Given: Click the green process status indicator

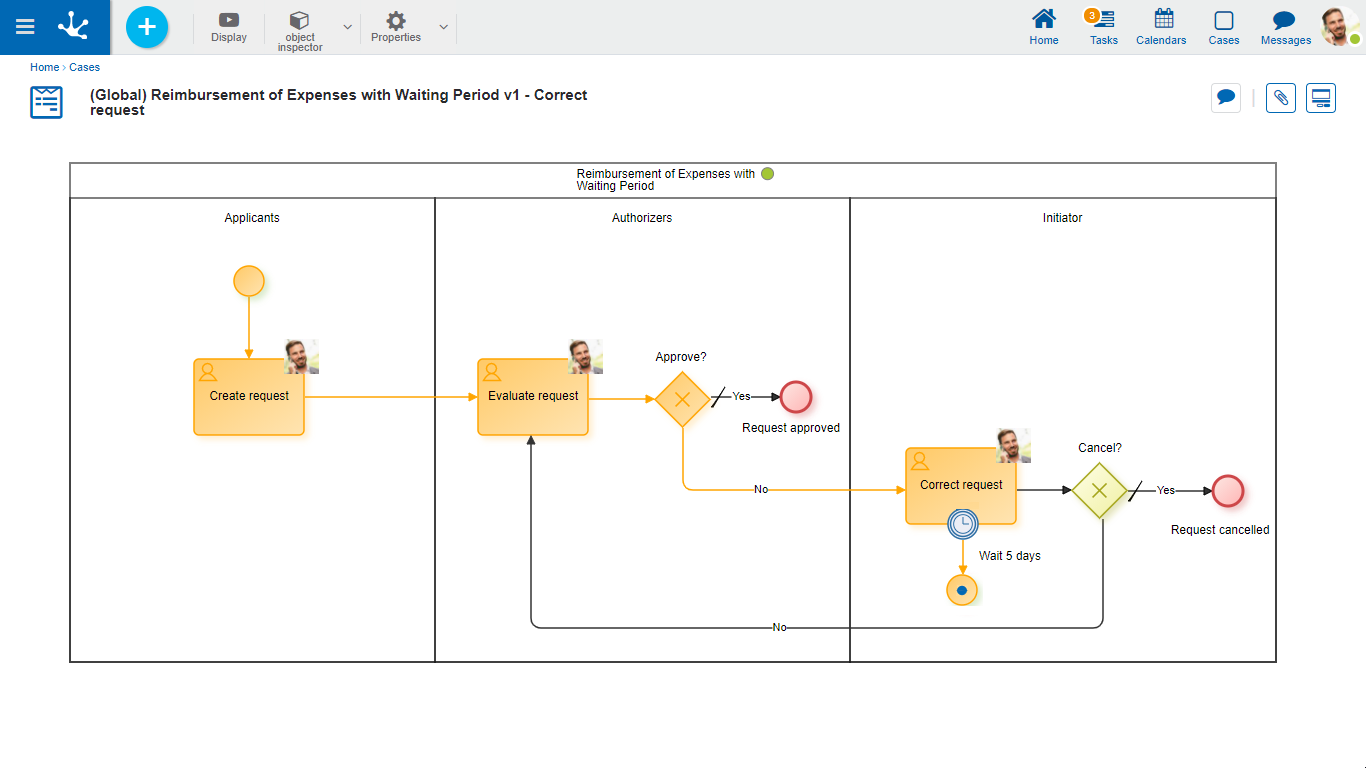Looking at the screenshot, I should coord(767,174).
